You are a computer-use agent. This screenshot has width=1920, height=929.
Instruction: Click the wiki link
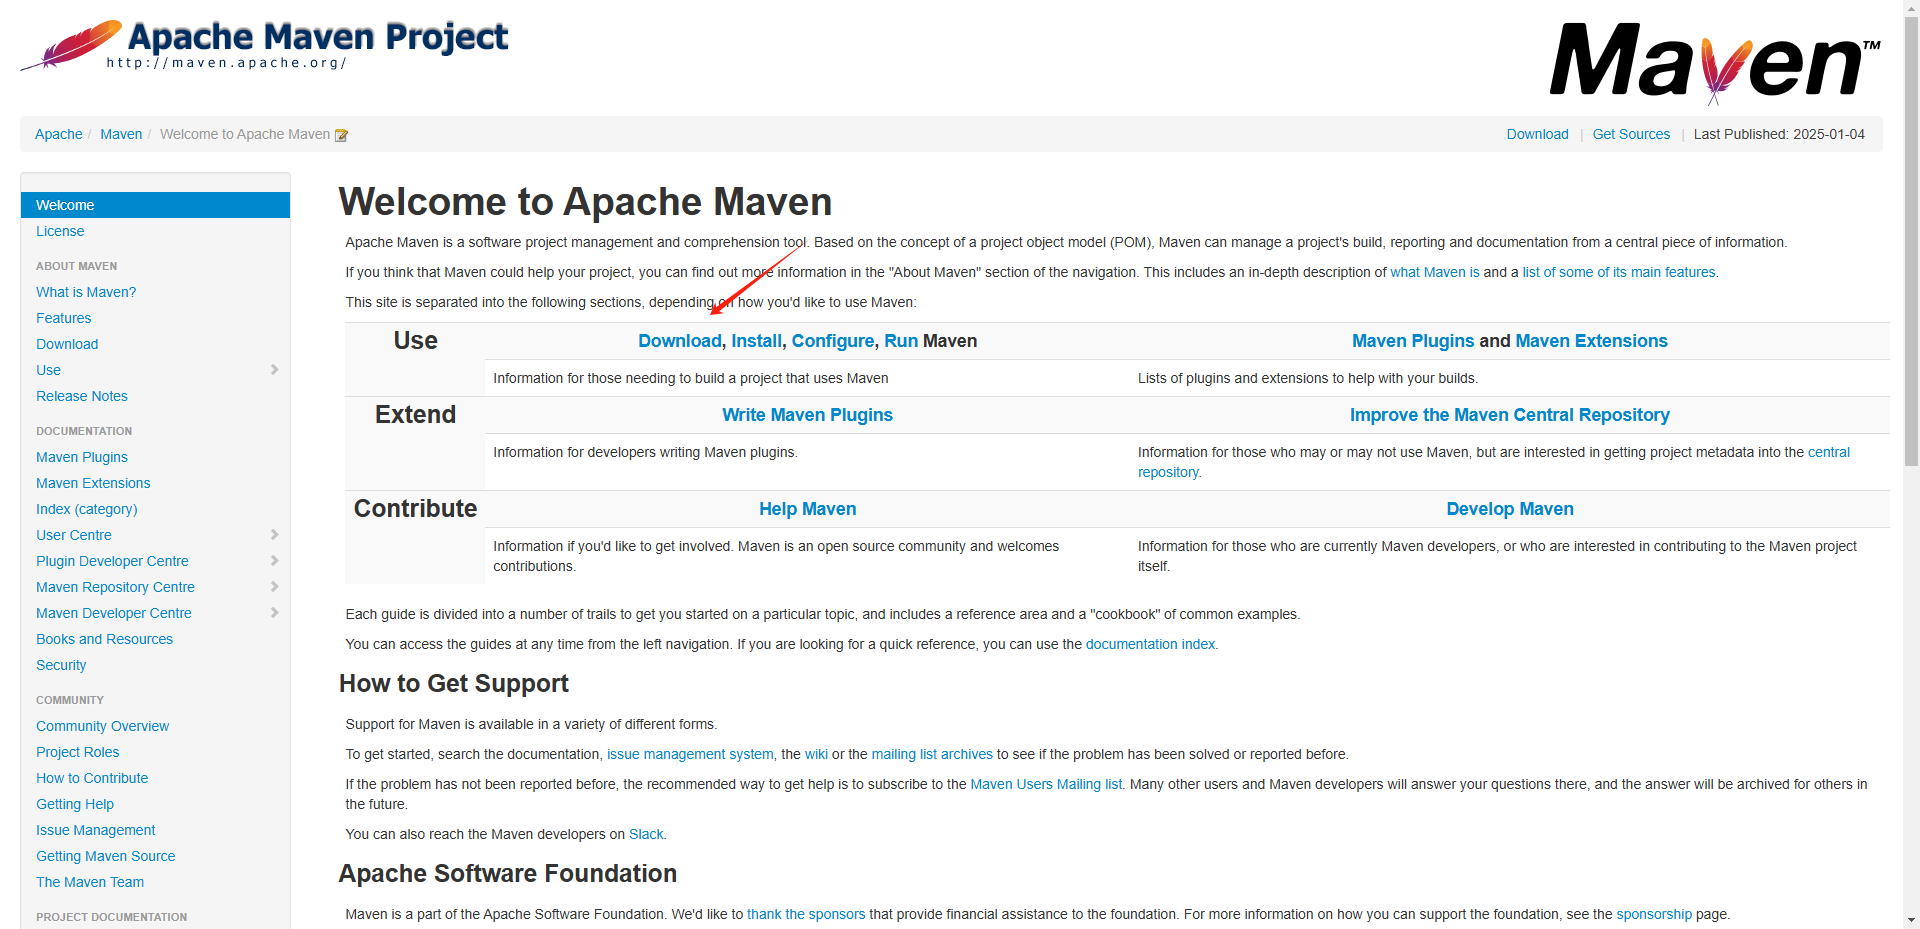click(816, 754)
